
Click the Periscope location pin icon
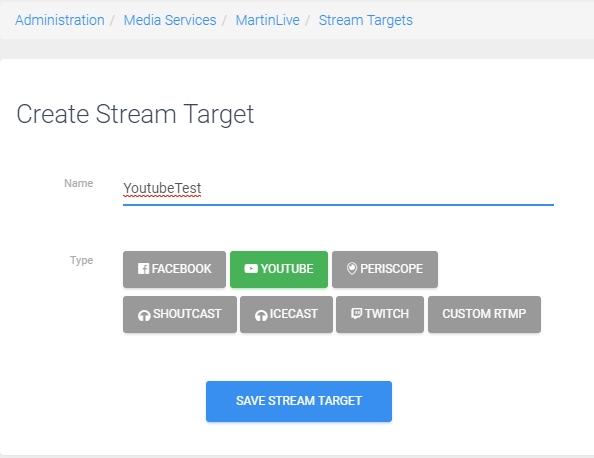pyautogui.click(x=352, y=269)
